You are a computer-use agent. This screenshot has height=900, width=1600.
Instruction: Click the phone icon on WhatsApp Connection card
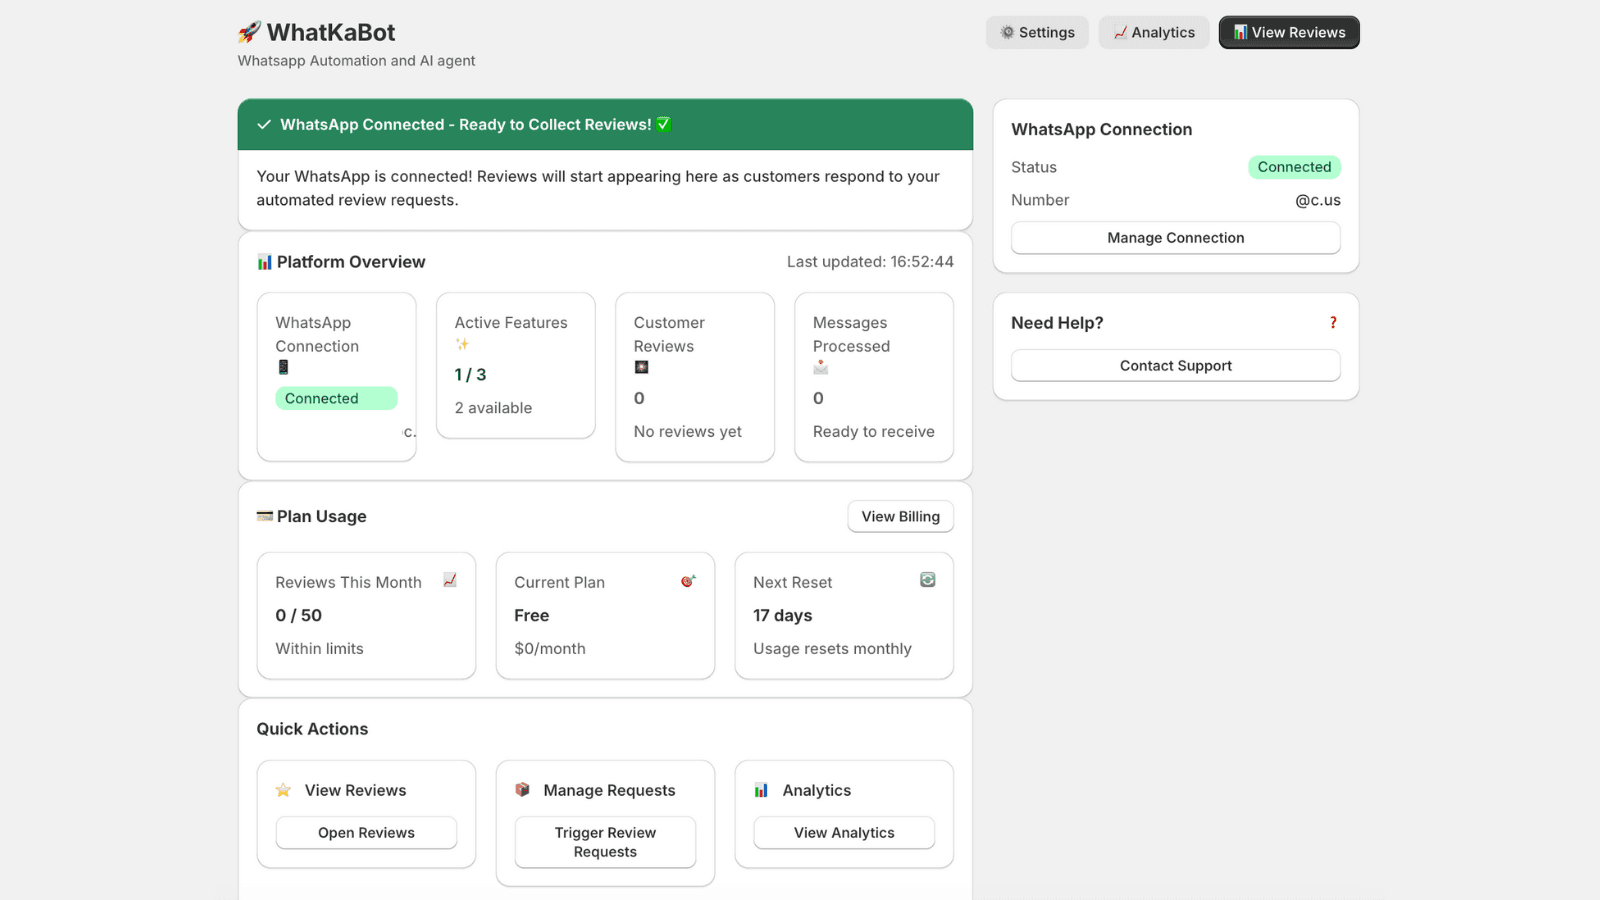click(x=284, y=368)
